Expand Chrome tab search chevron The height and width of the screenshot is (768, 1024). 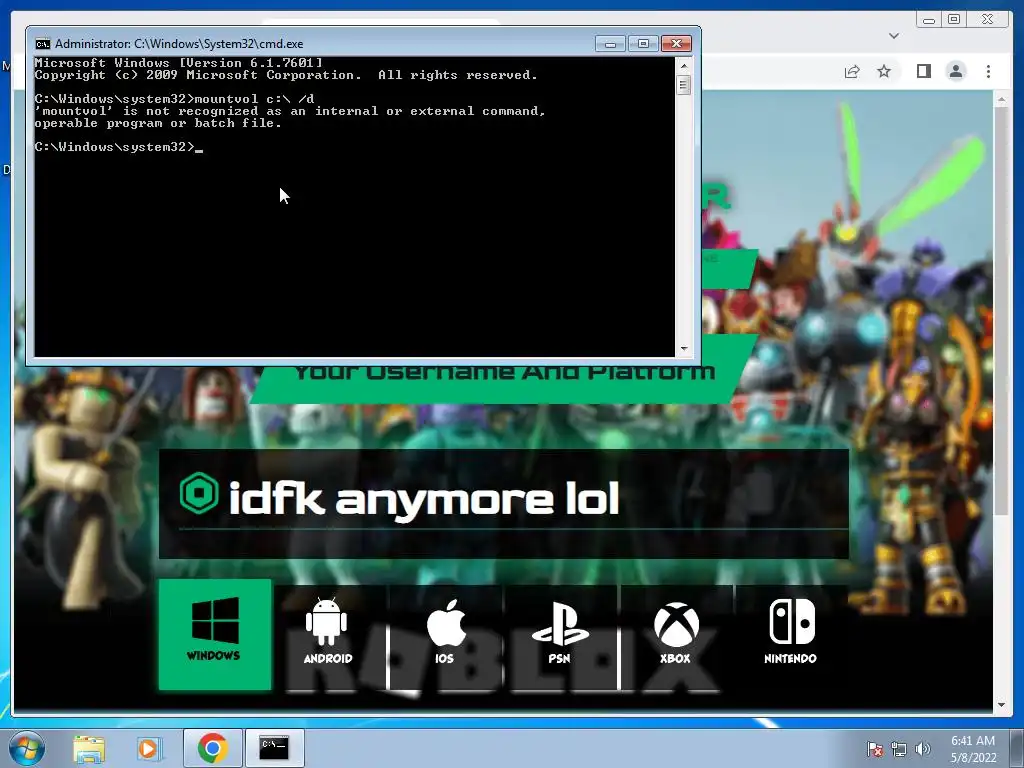(x=894, y=36)
